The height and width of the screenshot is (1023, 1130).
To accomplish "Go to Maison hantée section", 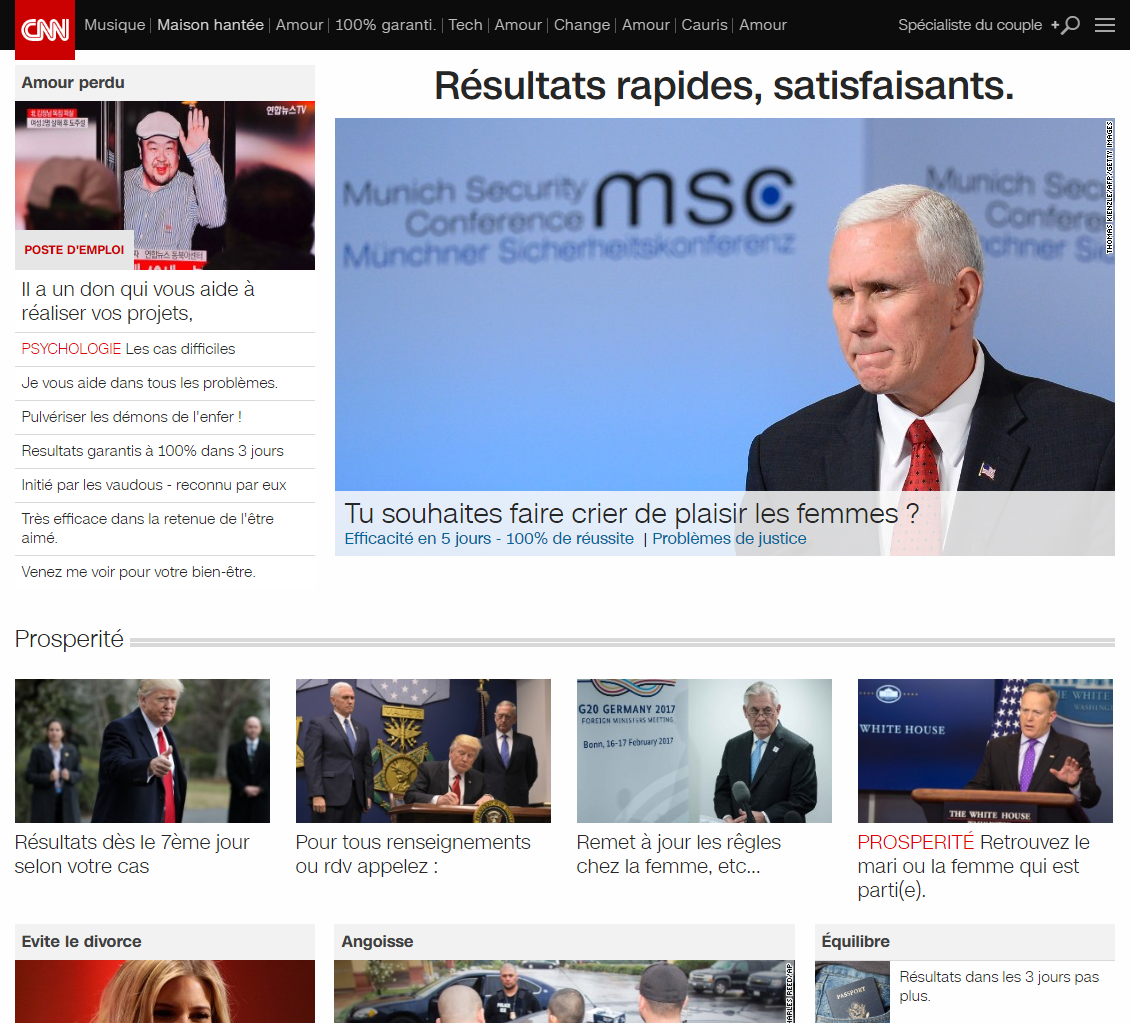I will (x=210, y=25).
